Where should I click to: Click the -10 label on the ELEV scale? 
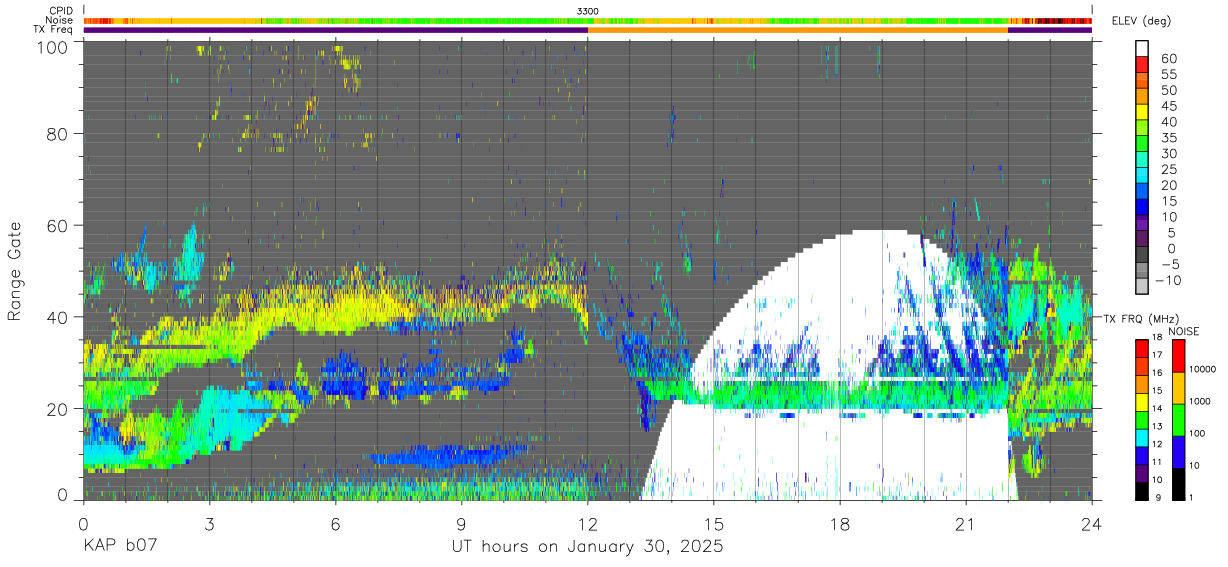pyautogui.click(x=1170, y=280)
